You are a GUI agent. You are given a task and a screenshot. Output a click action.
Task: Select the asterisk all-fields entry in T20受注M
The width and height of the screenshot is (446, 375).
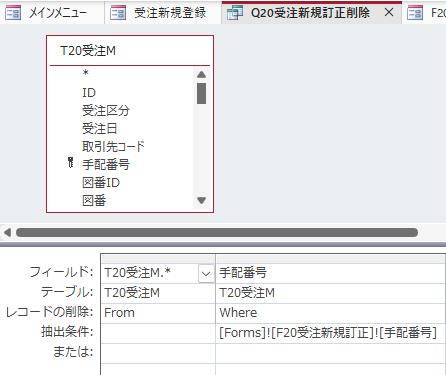tap(86, 73)
